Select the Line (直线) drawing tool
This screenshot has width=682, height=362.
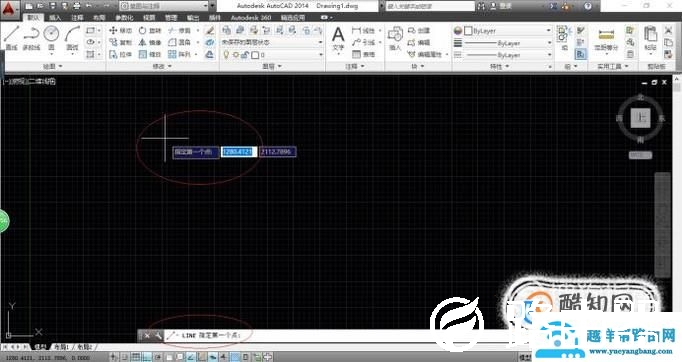click(x=11, y=37)
